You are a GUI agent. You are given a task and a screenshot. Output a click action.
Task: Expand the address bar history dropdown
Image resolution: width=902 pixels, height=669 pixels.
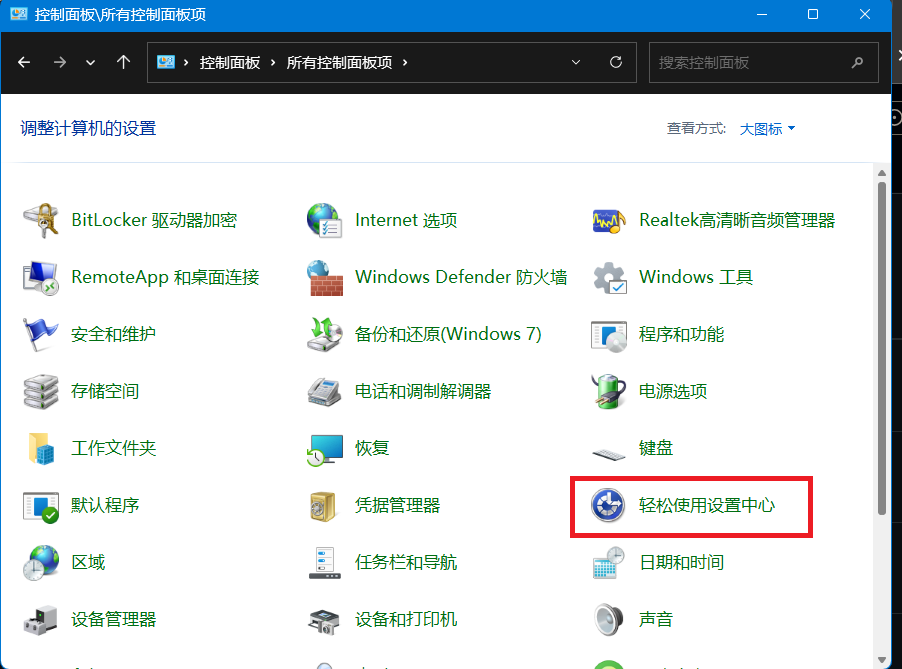[x=576, y=62]
